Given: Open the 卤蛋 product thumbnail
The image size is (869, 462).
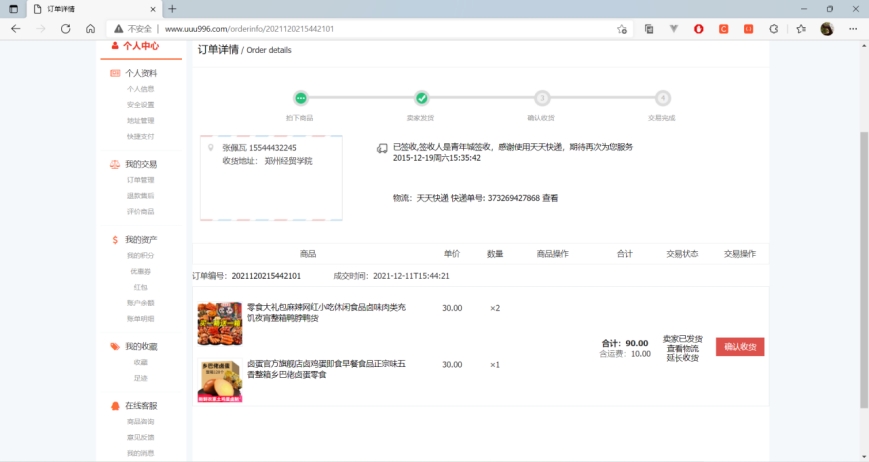Looking at the screenshot, I should tap(220, 381).
